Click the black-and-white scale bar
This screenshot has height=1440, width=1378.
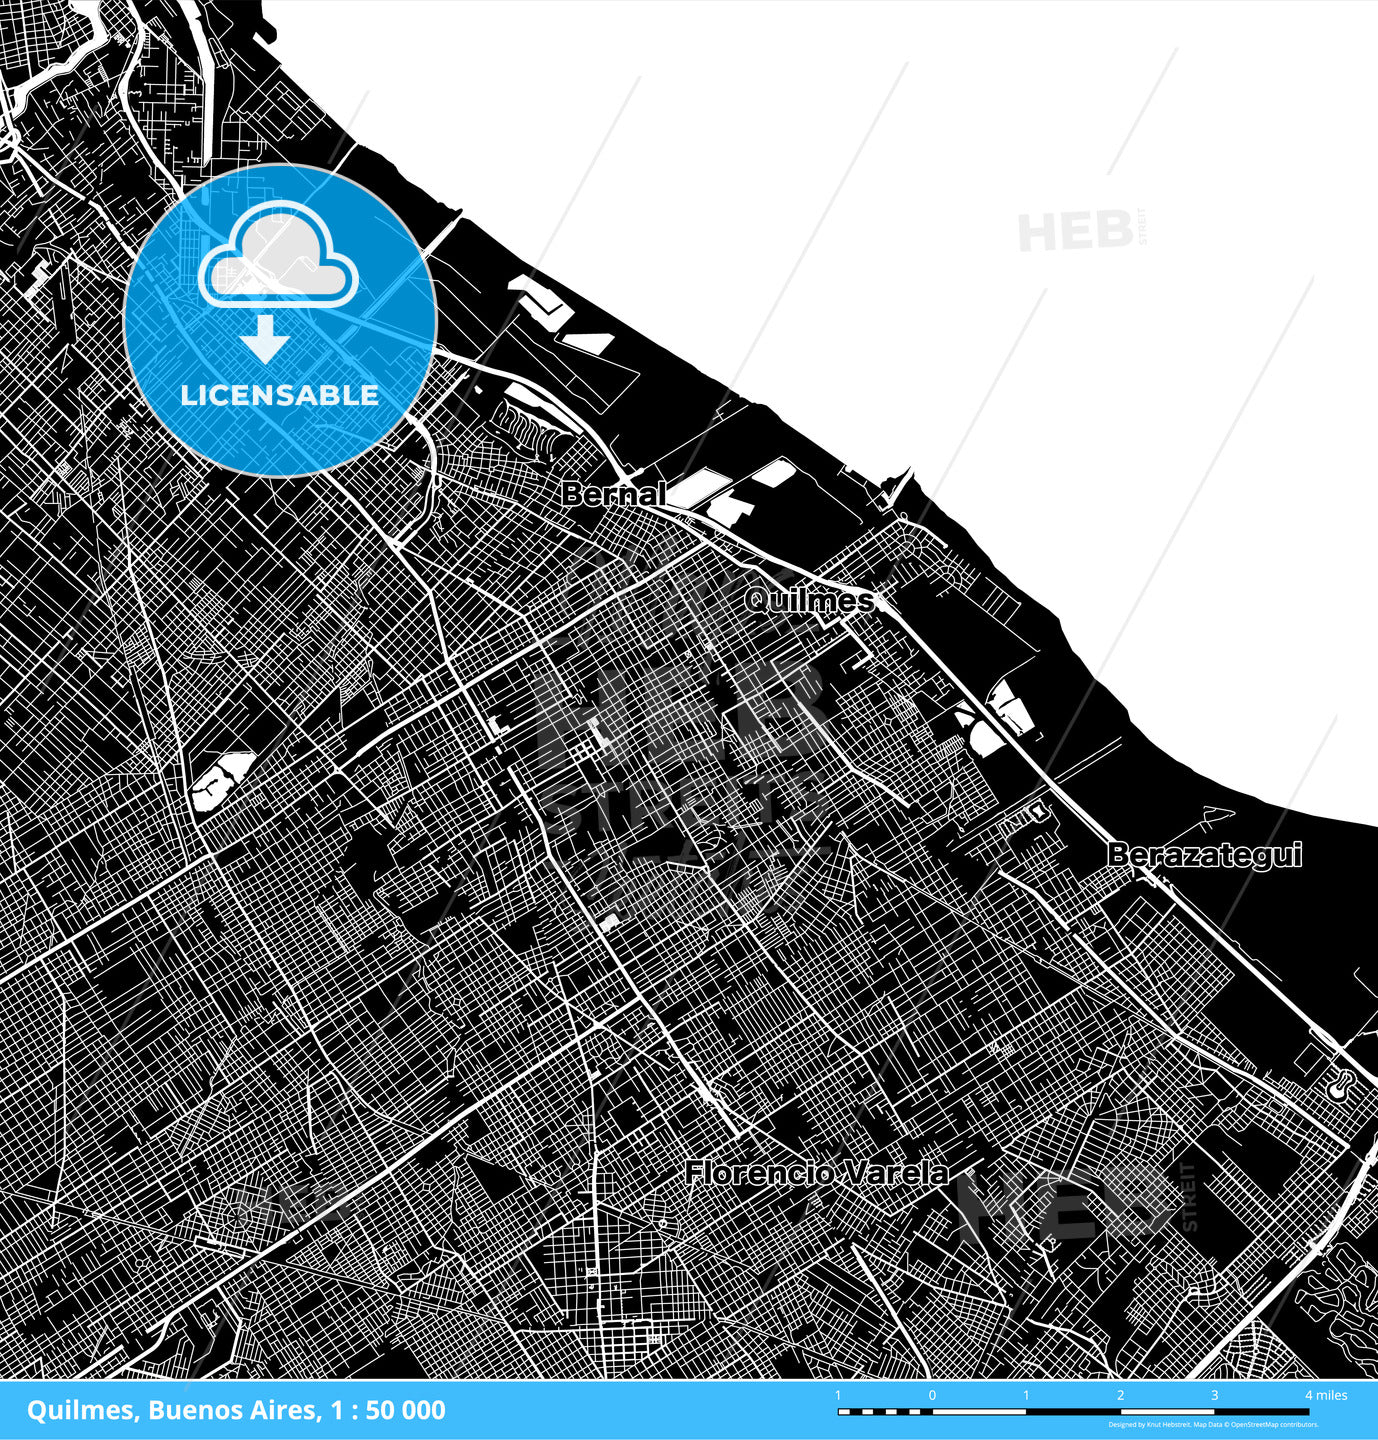coord(1072,1412)
